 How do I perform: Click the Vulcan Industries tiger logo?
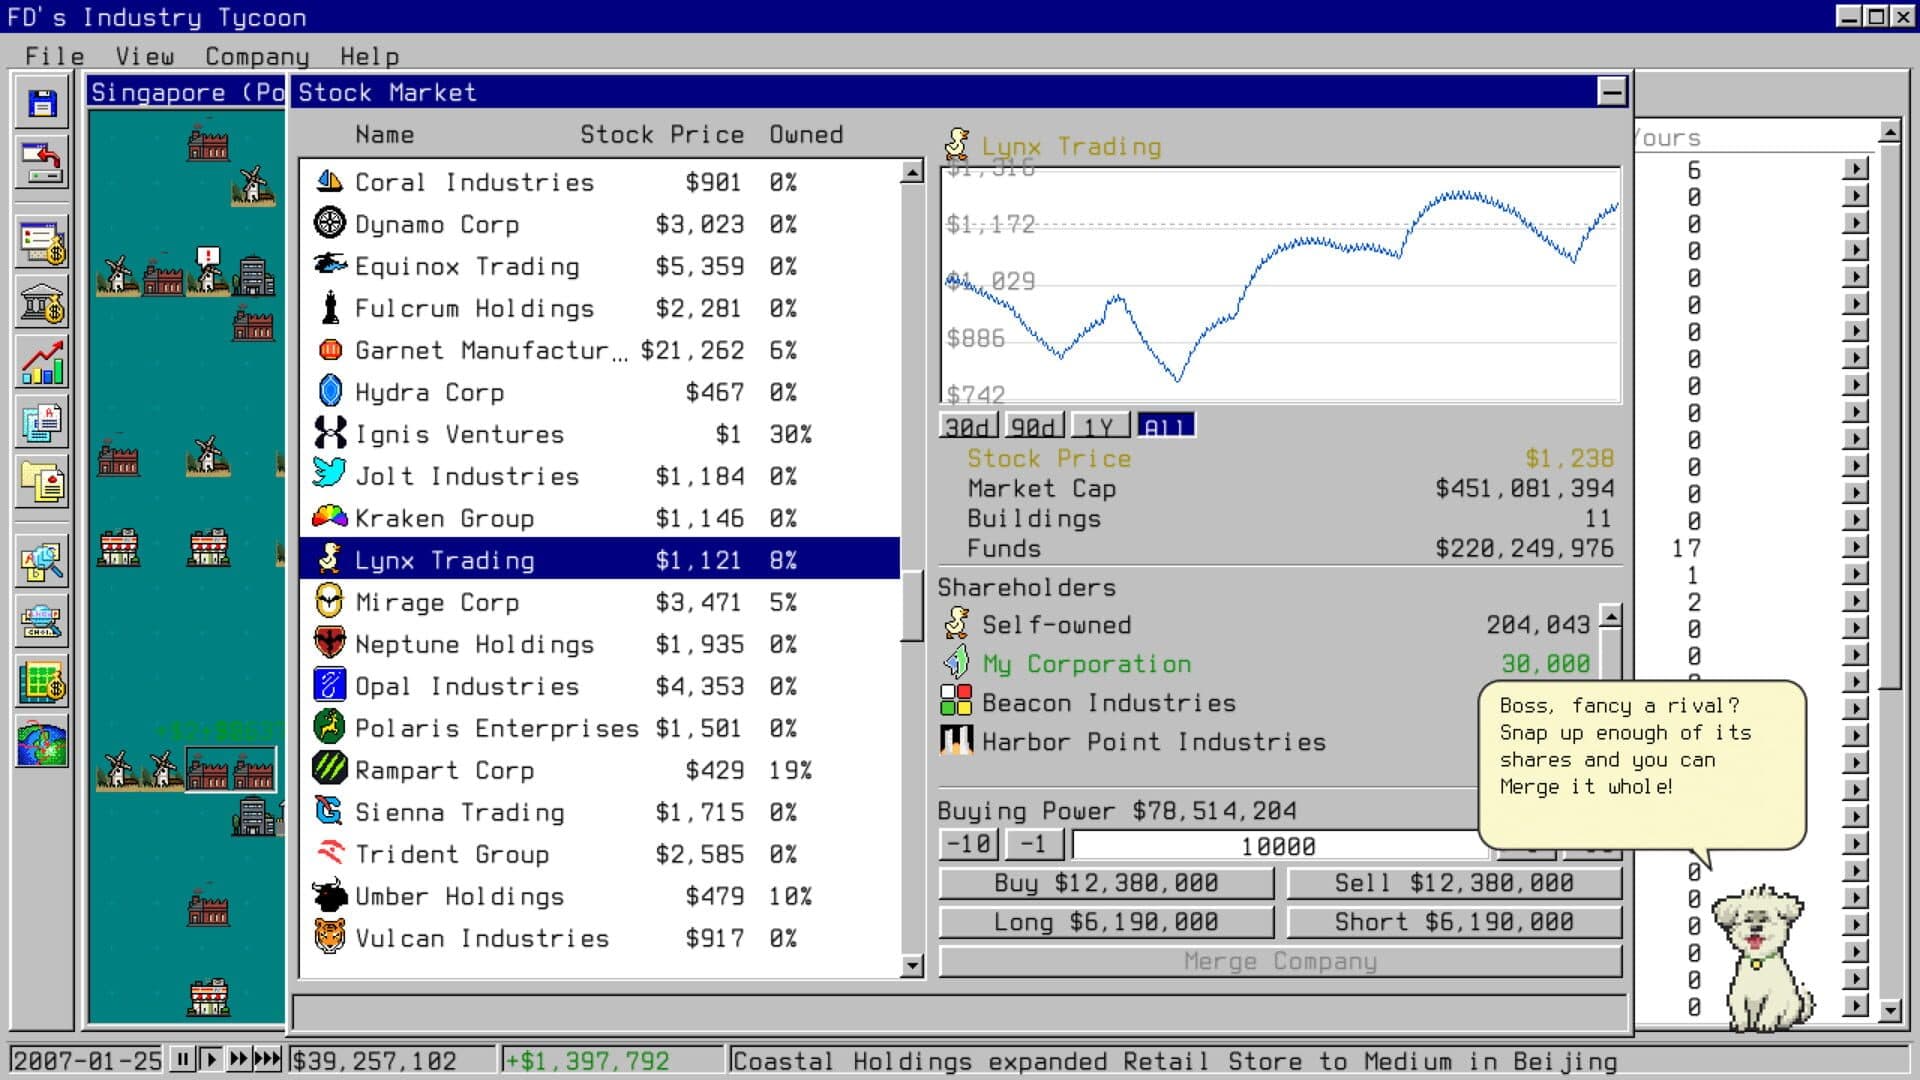click(x=329, y=937)
